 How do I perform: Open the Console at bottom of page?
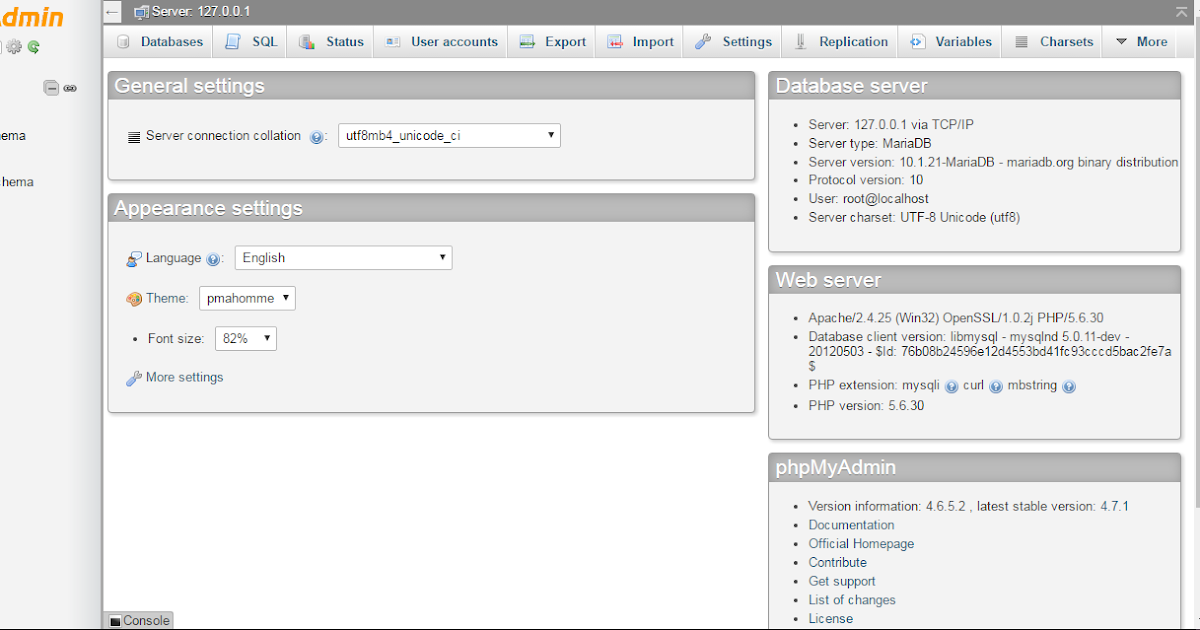pyautogui.click(x=138, y=620)
